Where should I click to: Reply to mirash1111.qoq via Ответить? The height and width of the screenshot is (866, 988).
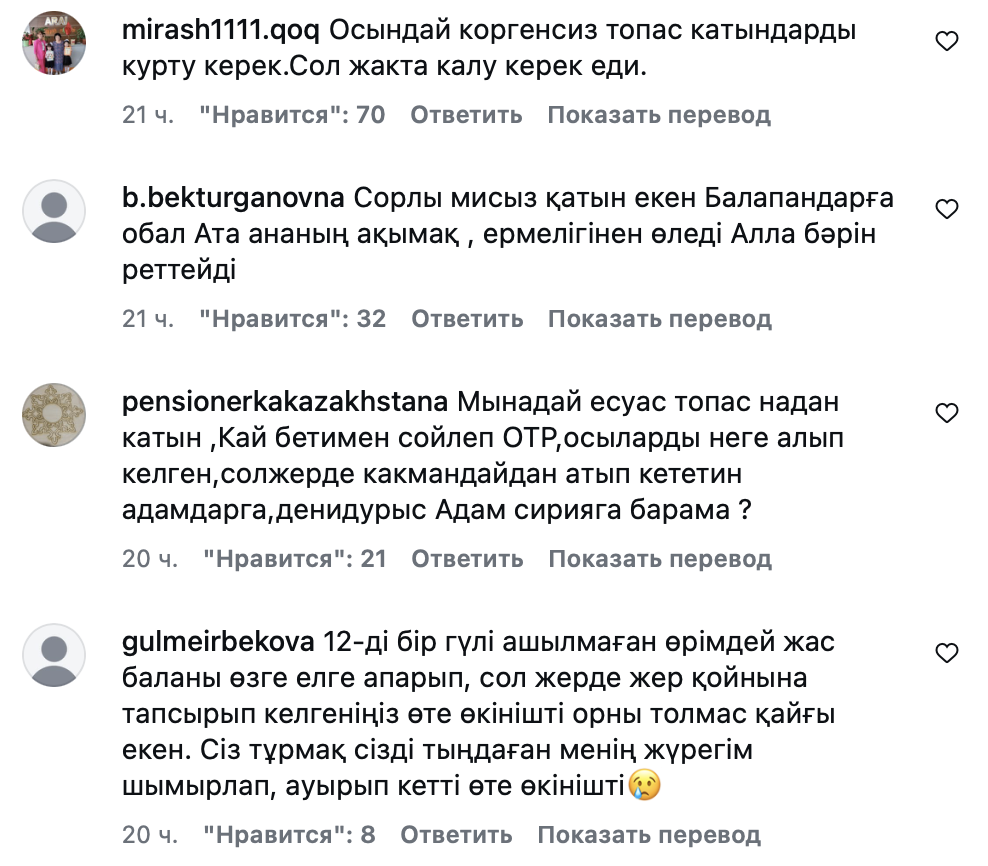[x=466, y=115]
